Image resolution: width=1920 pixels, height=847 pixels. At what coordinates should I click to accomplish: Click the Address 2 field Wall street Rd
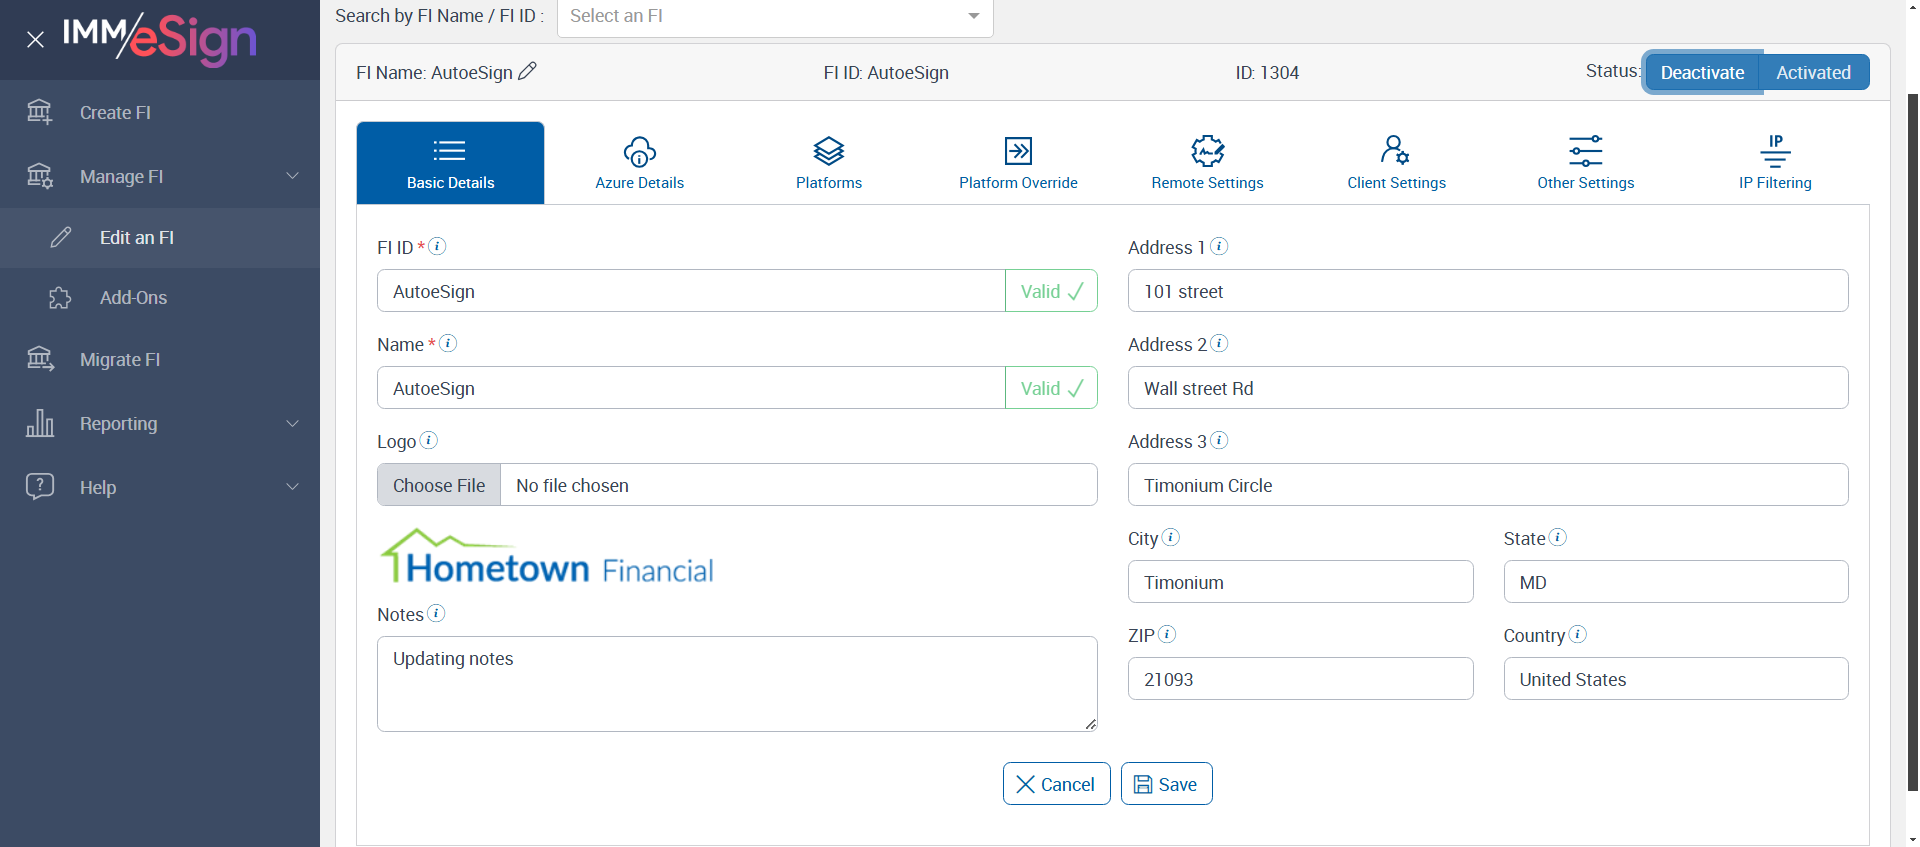click(x=1488, y=388)
